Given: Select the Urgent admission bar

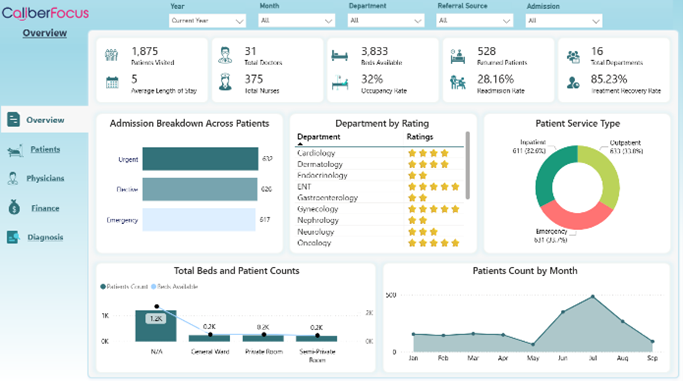Looking at the screenshot, I should 200,159.
